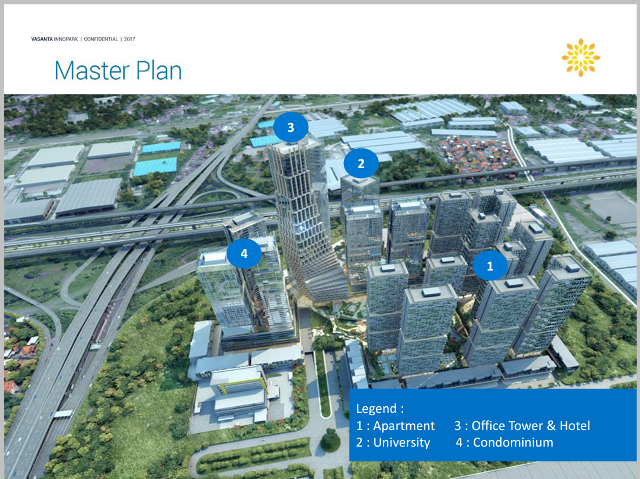The image size is (640, 479).
Task: Click the number 3 Office Tower marker
Action: 291,127
